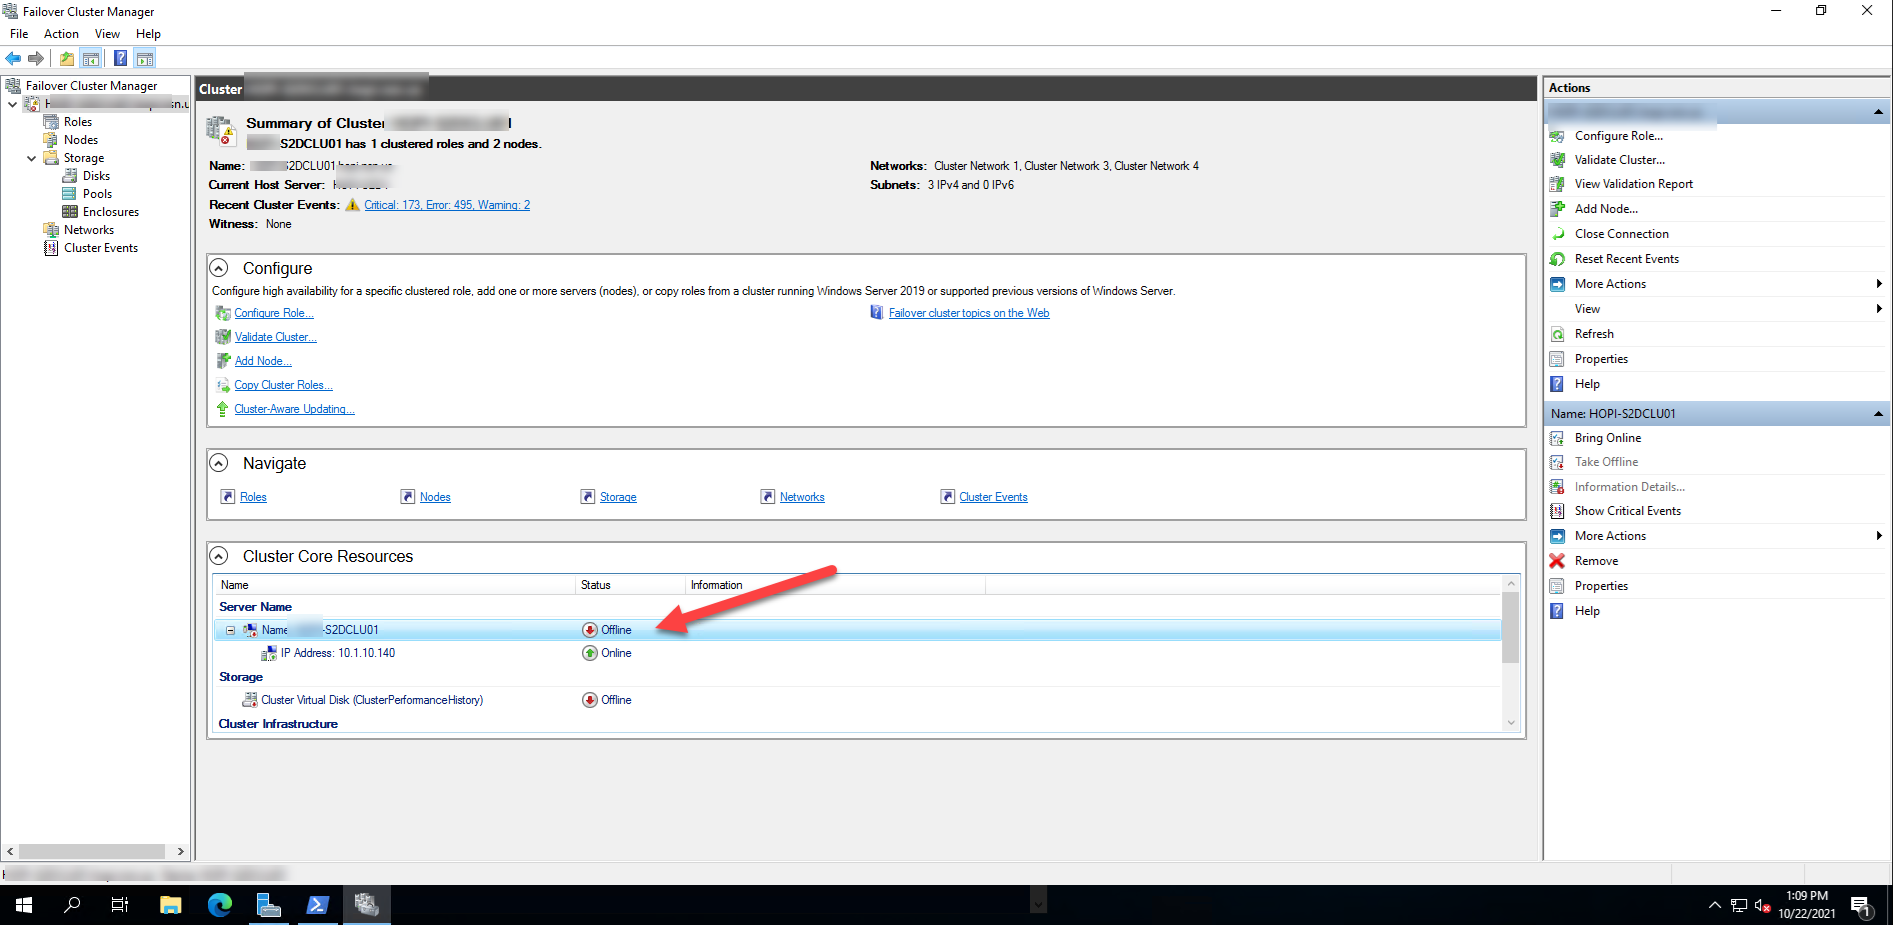Navigate to Networks via Navigate section link
Image resolution: width=1893 pixels, height=925 pixels.
[x=802, y=497]
